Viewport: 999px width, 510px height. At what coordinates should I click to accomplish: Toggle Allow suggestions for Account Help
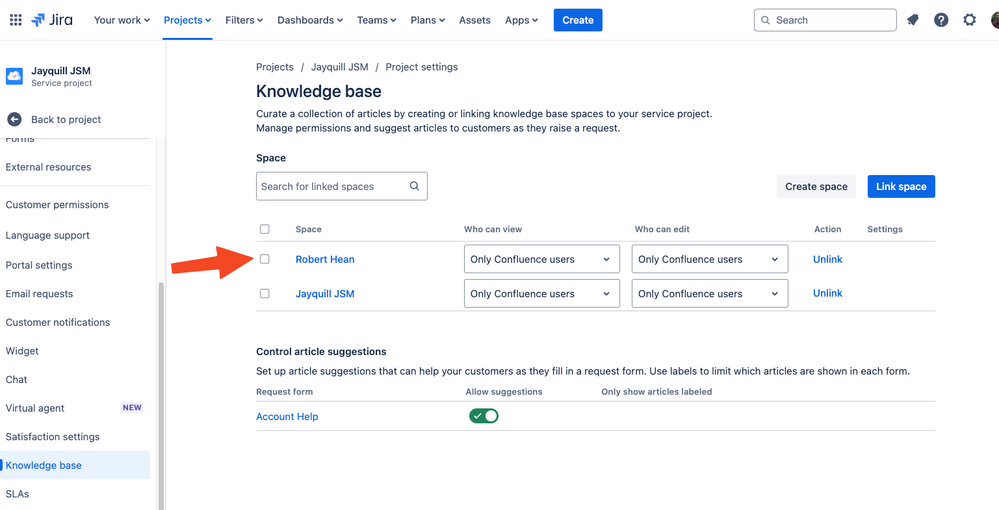coord(484,416)
